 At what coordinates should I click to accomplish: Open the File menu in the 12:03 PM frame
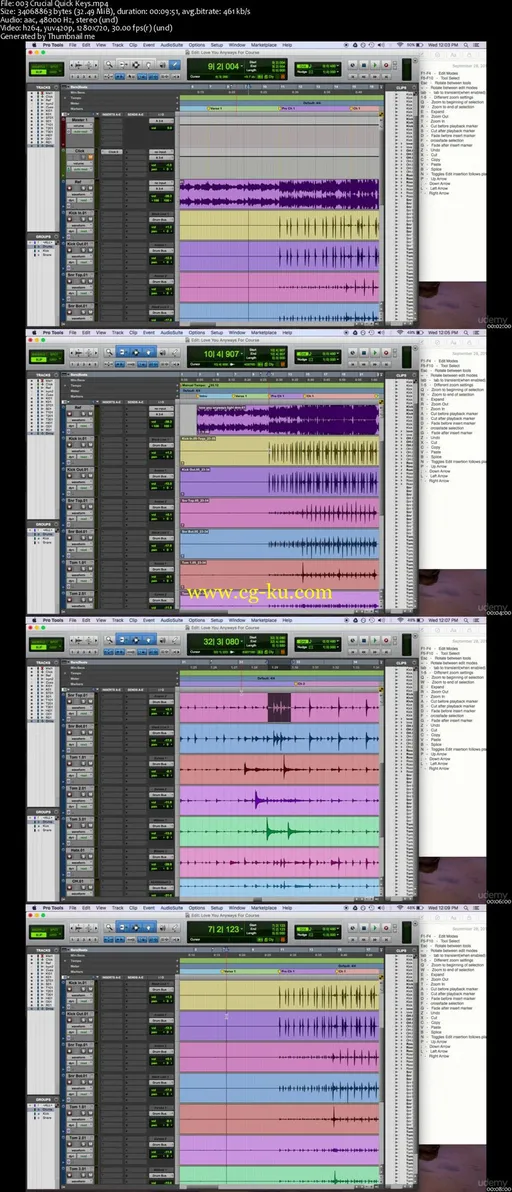click(73, 45)
